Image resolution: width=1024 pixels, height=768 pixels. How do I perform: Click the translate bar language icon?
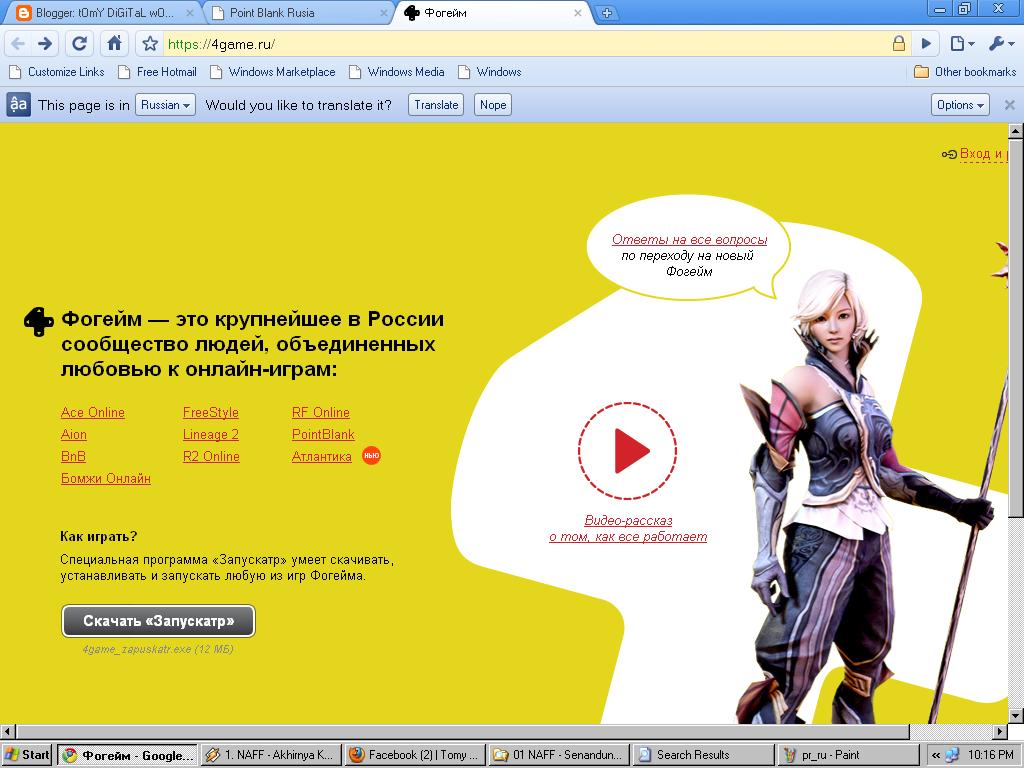pyautogui.click(x=18, y=104)
